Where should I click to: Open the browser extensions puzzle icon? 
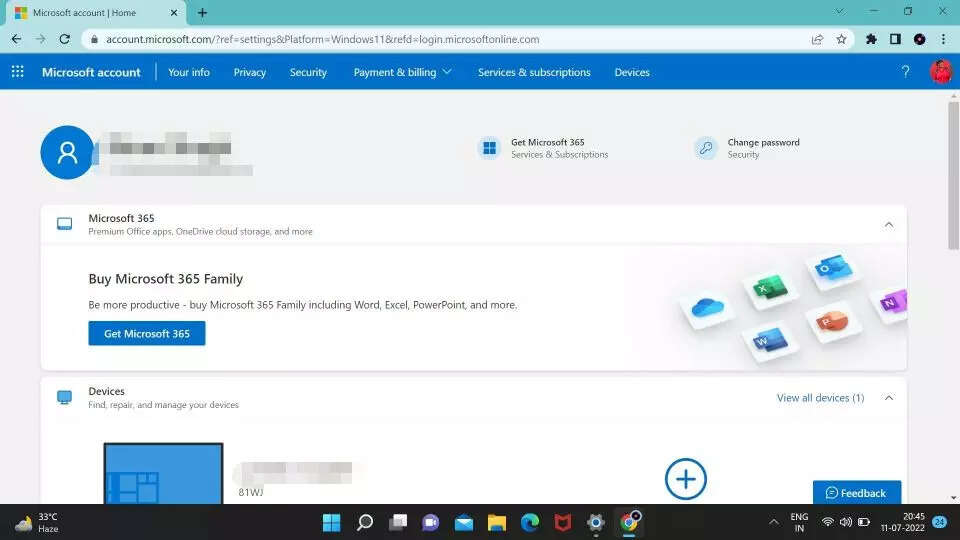(871, 39)
